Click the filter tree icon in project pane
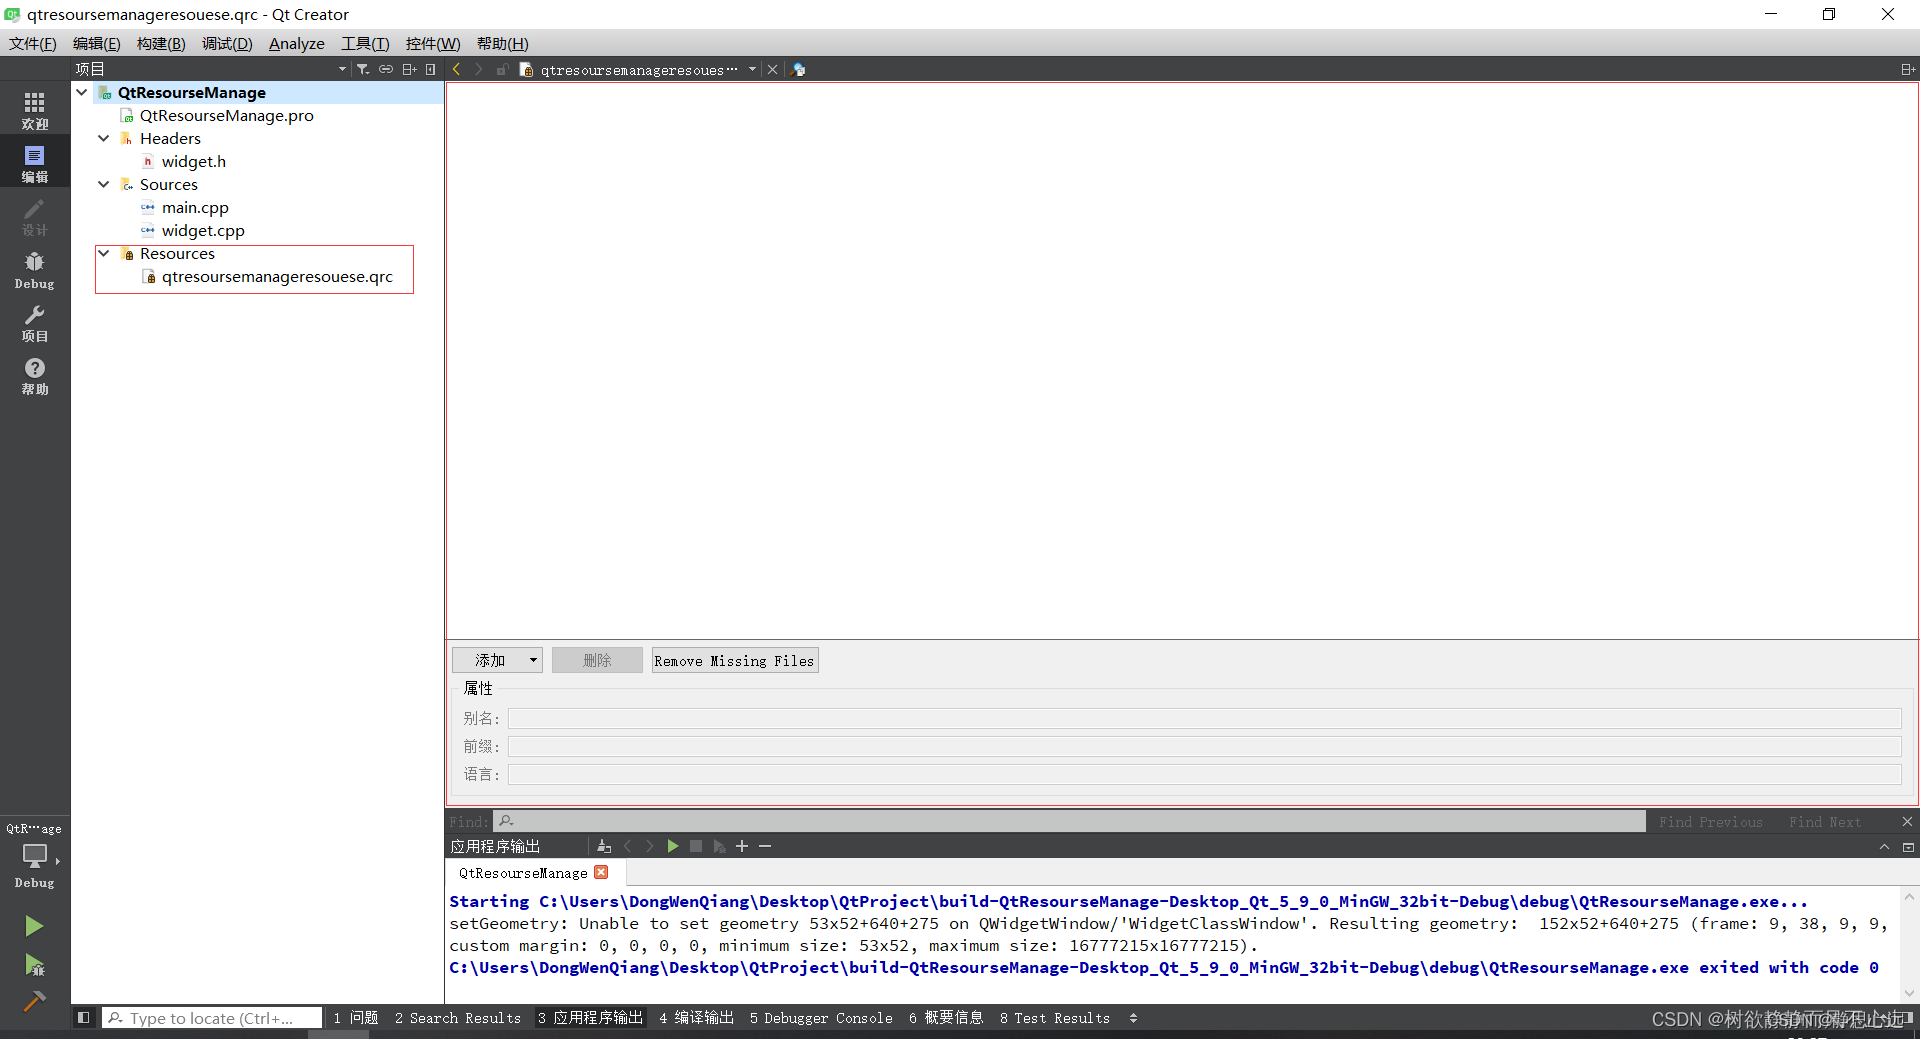Image resolution: width=1920 pixels, height=1039 pixels. coord(363,69)
